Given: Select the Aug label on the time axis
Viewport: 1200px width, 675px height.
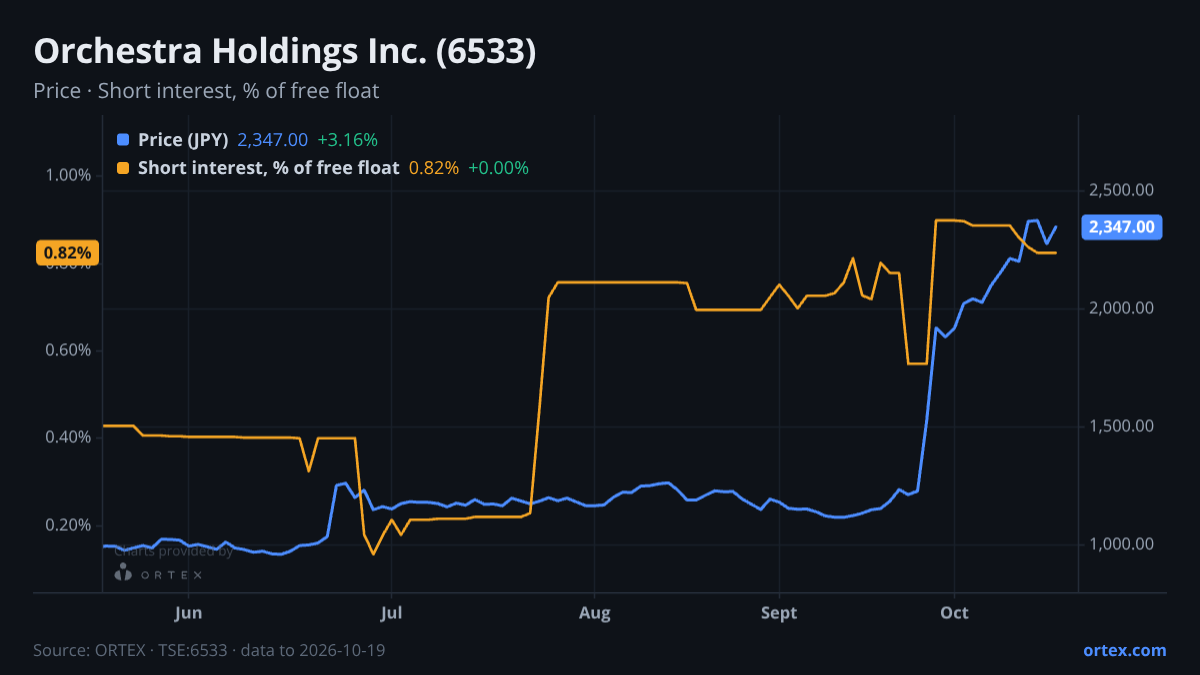Looking at the screenshot, I should pos(595,613).
